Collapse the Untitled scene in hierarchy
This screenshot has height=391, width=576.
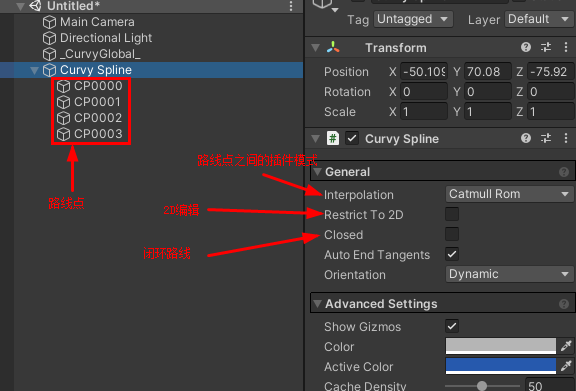(x=21, y=6)
